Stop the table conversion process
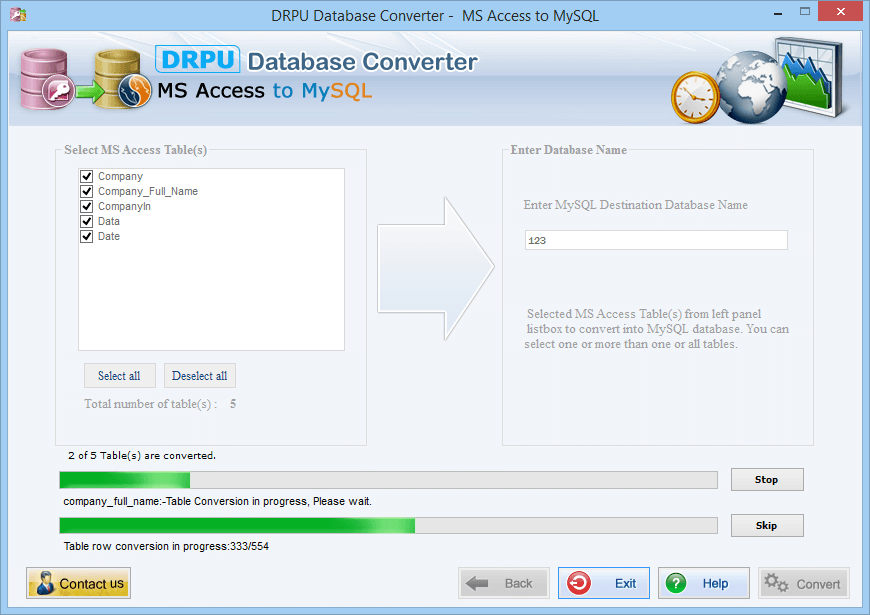Image resolution: width=870 pixels, height=615 pixels. tap(767, 480)
